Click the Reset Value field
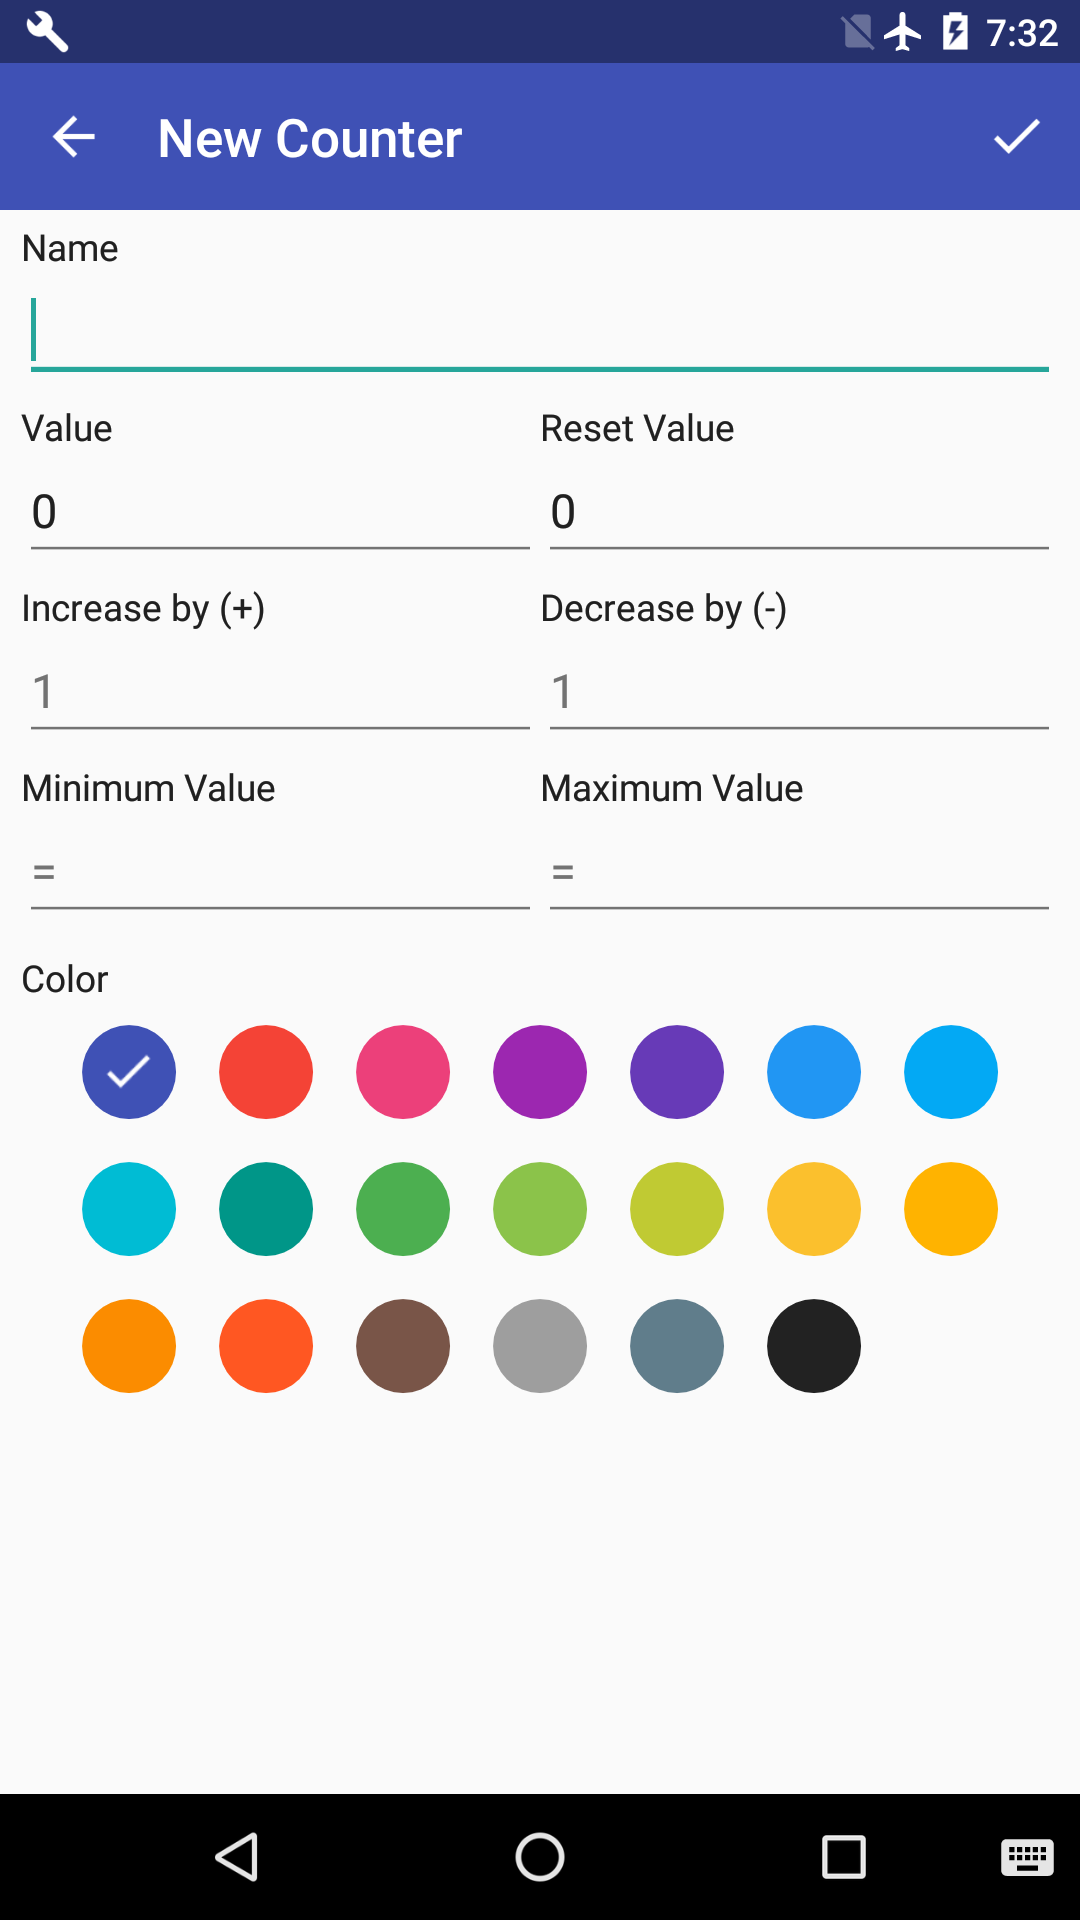This screenshot has height=1920, width=1080. point(798,512)
